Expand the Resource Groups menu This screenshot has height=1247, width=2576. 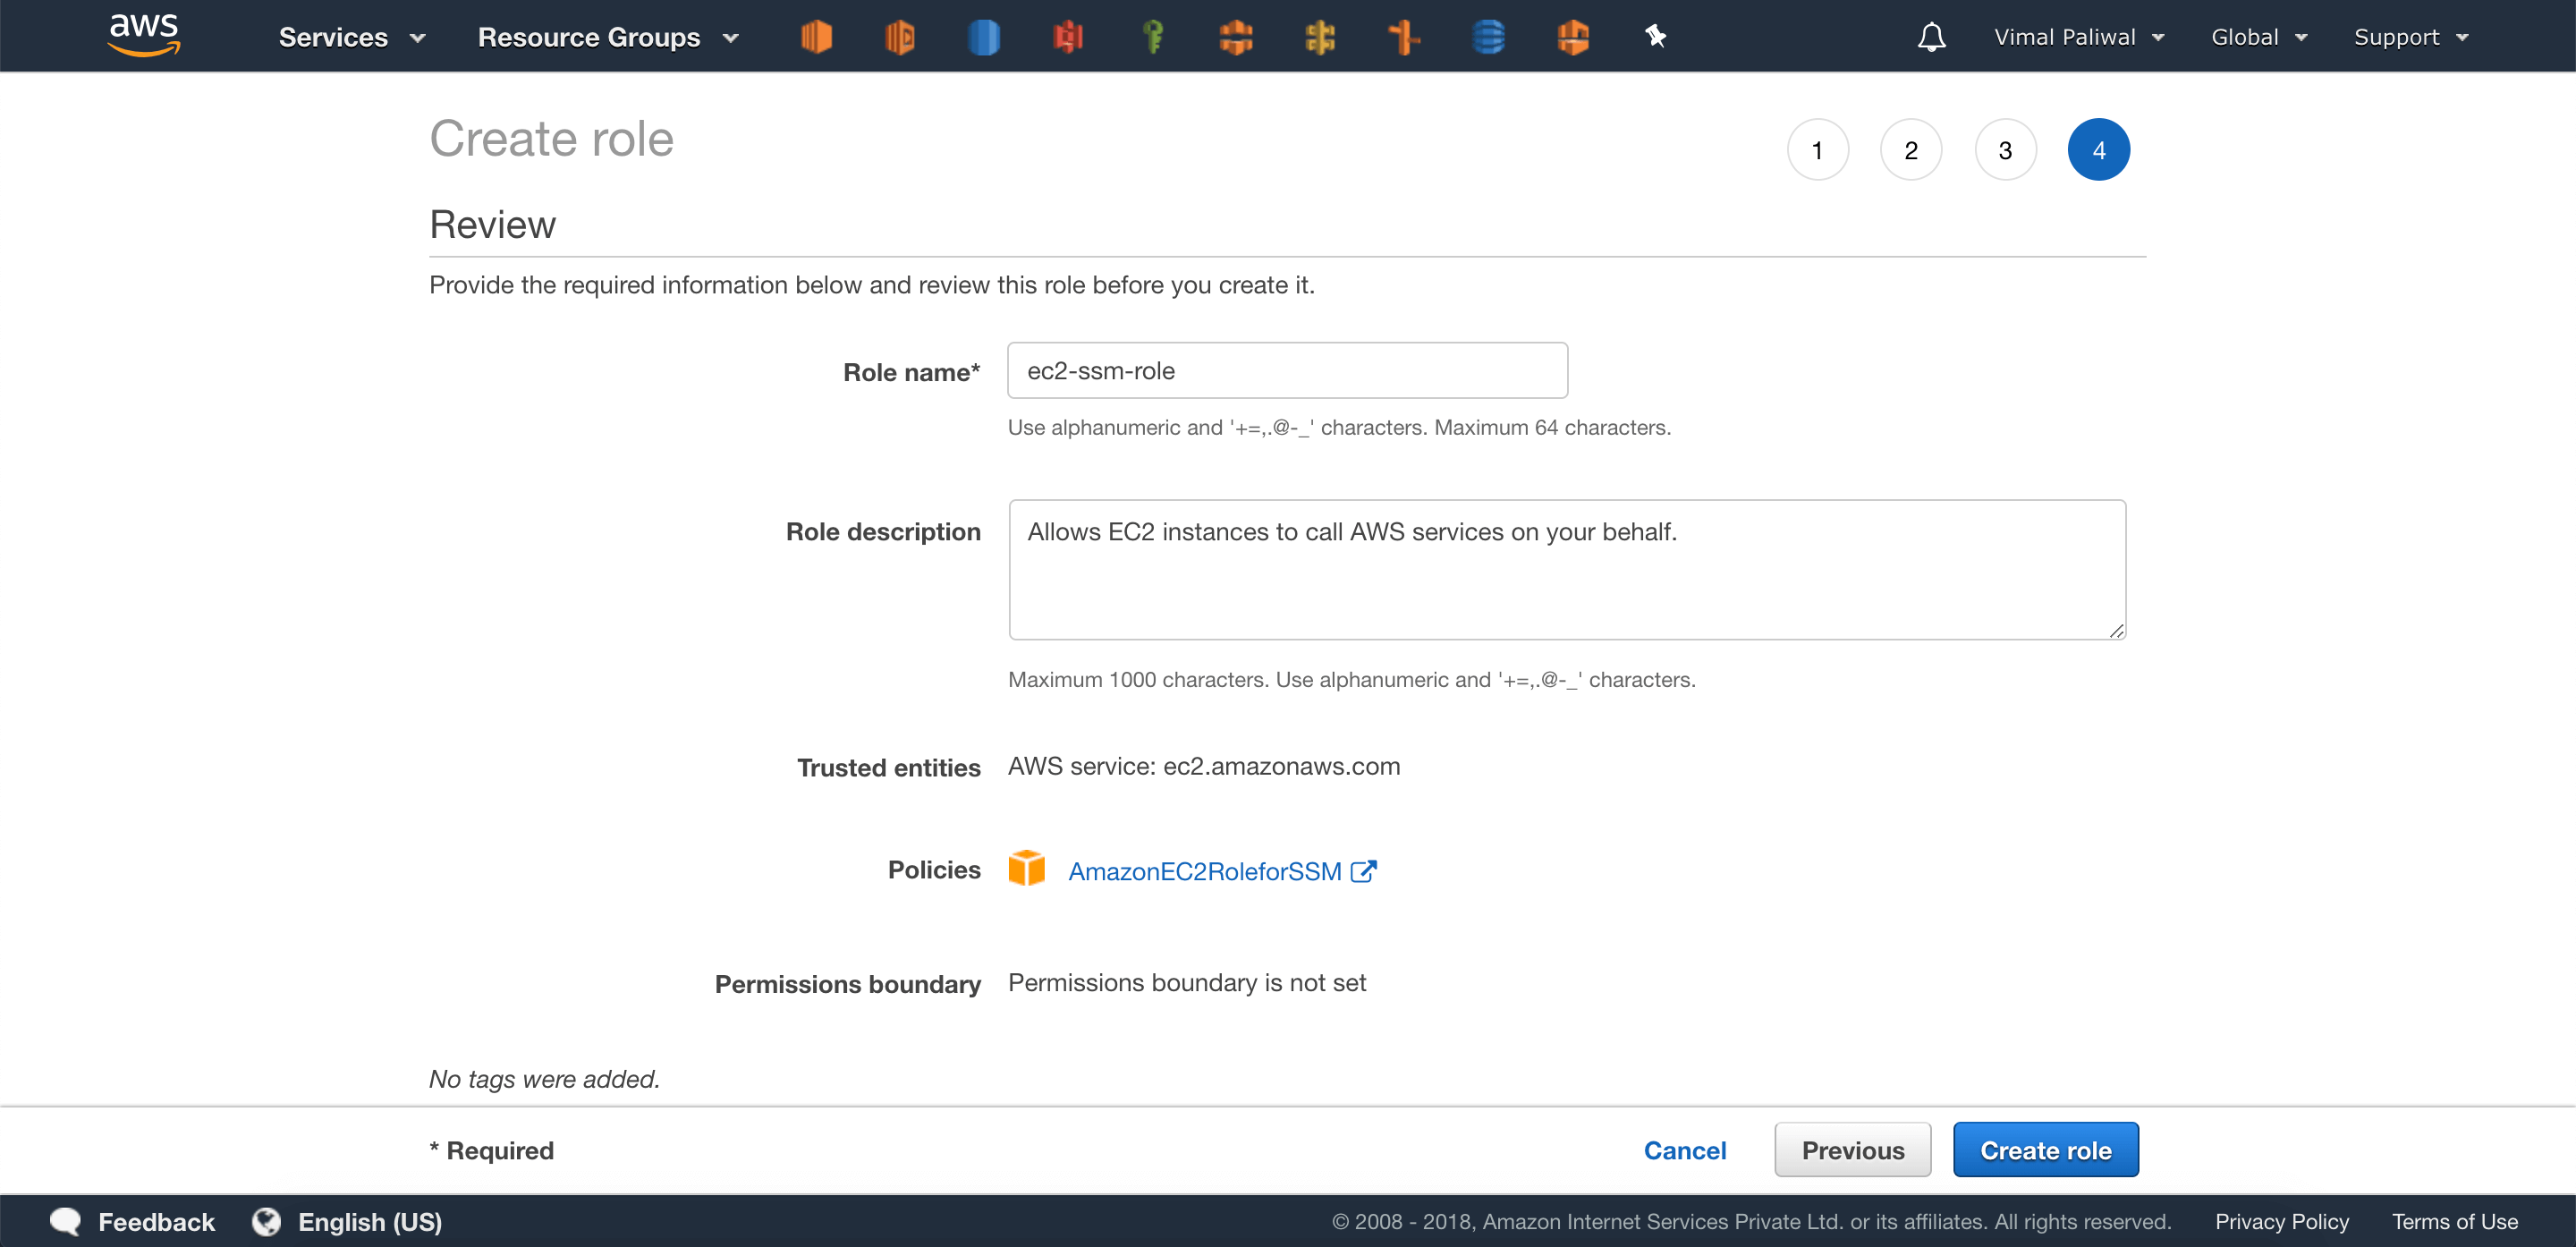click(608, 37)
